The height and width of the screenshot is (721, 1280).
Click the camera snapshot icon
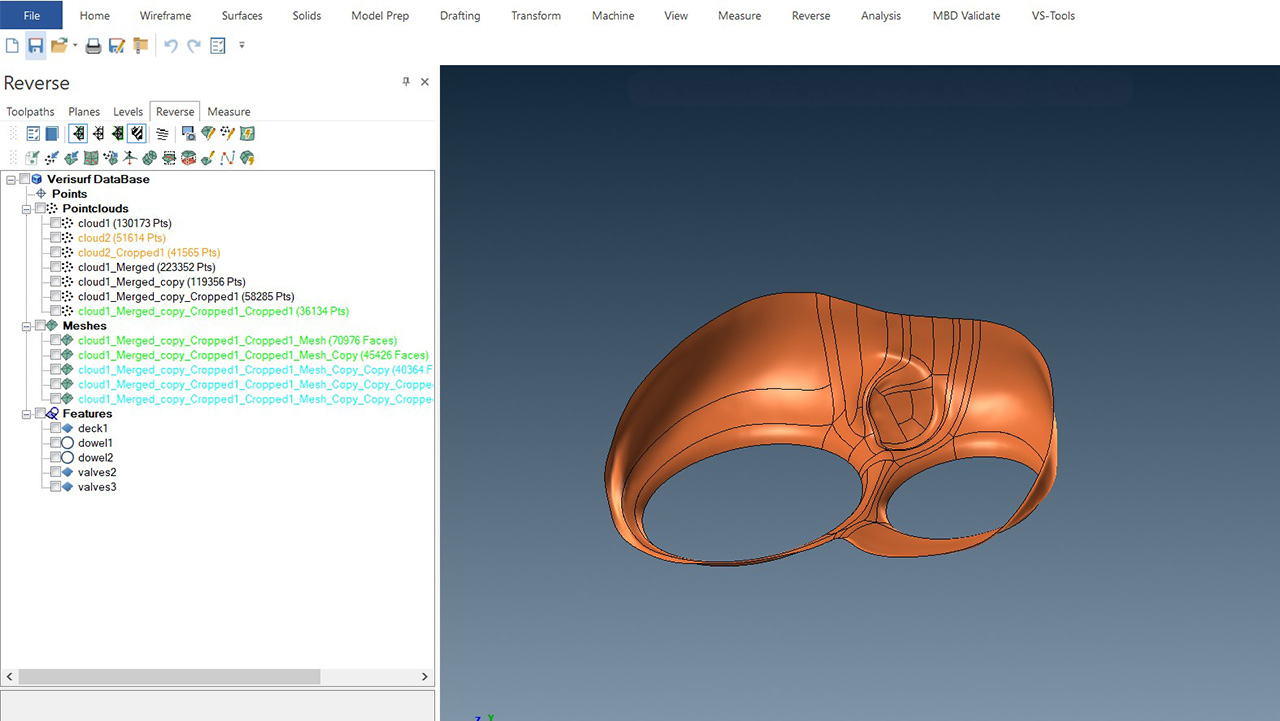[189, 133]
